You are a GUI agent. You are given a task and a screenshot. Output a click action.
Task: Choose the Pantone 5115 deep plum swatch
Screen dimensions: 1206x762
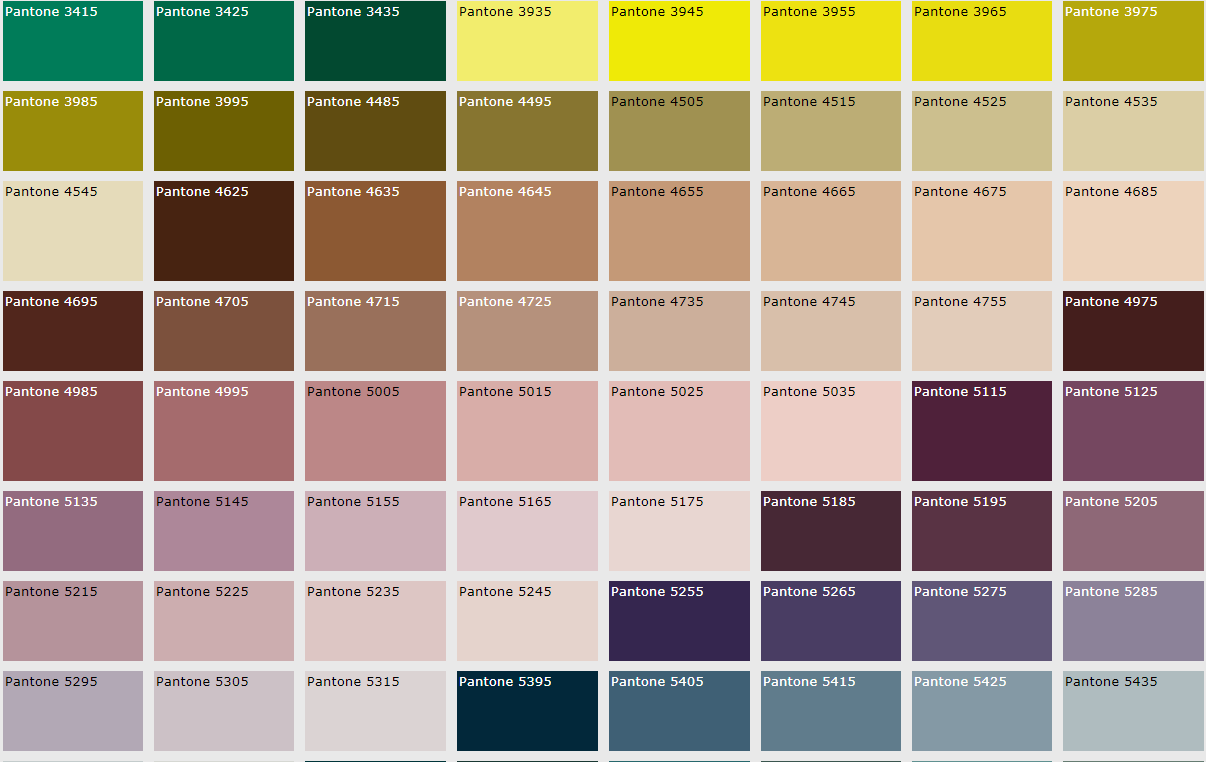982,431
